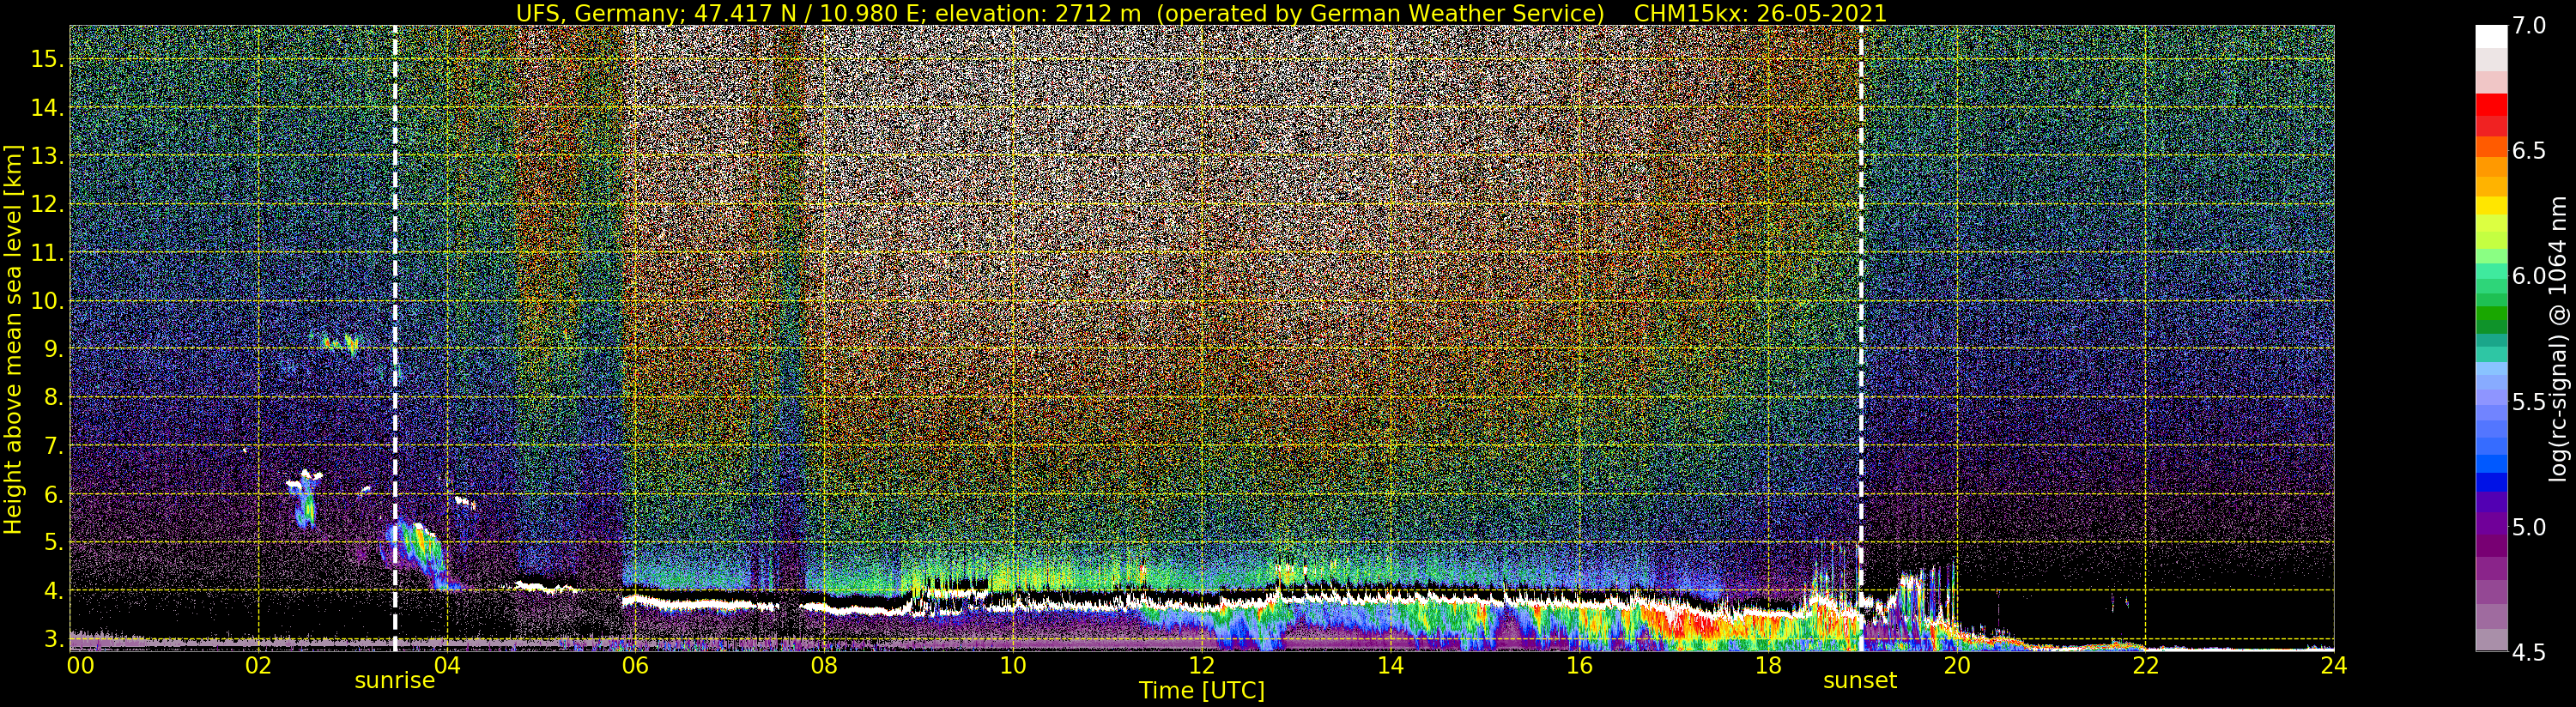Click the 4. height tick label
This screenshot has height=707, width=2576.
(x=53, y=591)
